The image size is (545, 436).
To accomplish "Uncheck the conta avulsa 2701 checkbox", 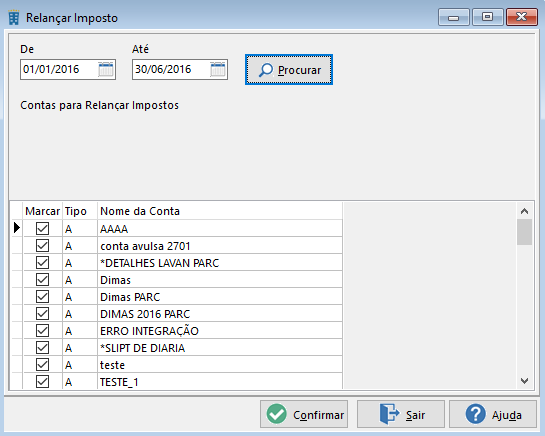I will click(42, 245).
